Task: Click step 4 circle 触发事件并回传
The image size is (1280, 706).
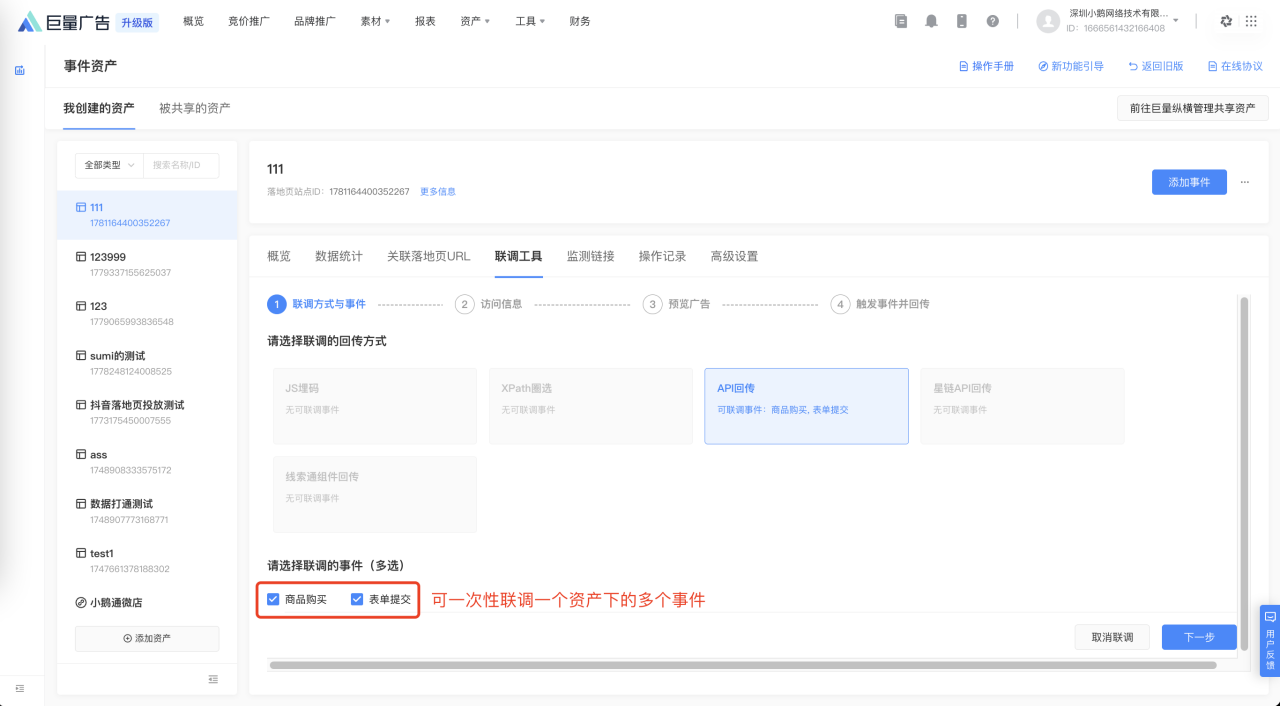Action: point(840,304)
